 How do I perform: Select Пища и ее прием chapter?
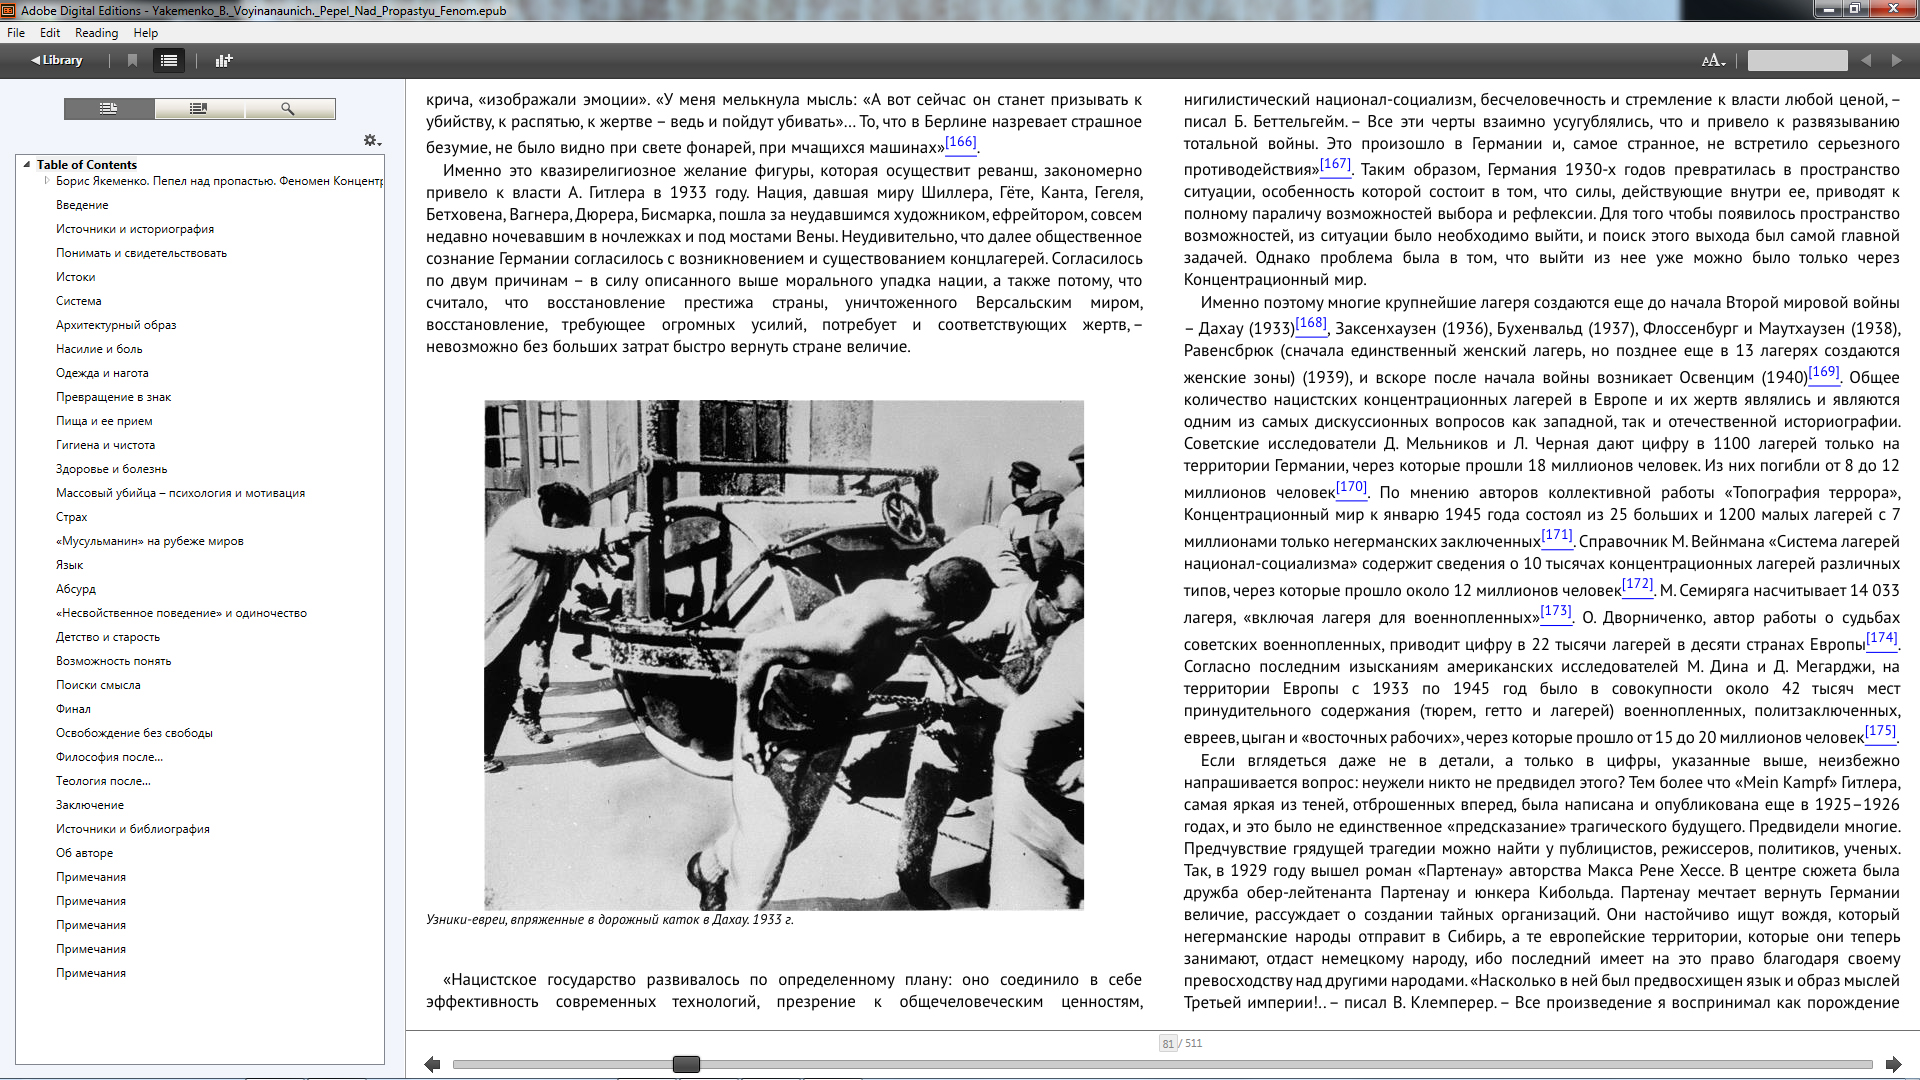tap(104, 421)
